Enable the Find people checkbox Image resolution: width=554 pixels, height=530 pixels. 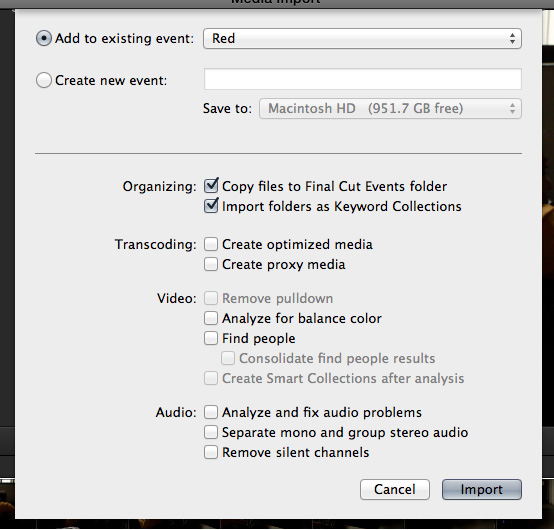pos(211,338)
